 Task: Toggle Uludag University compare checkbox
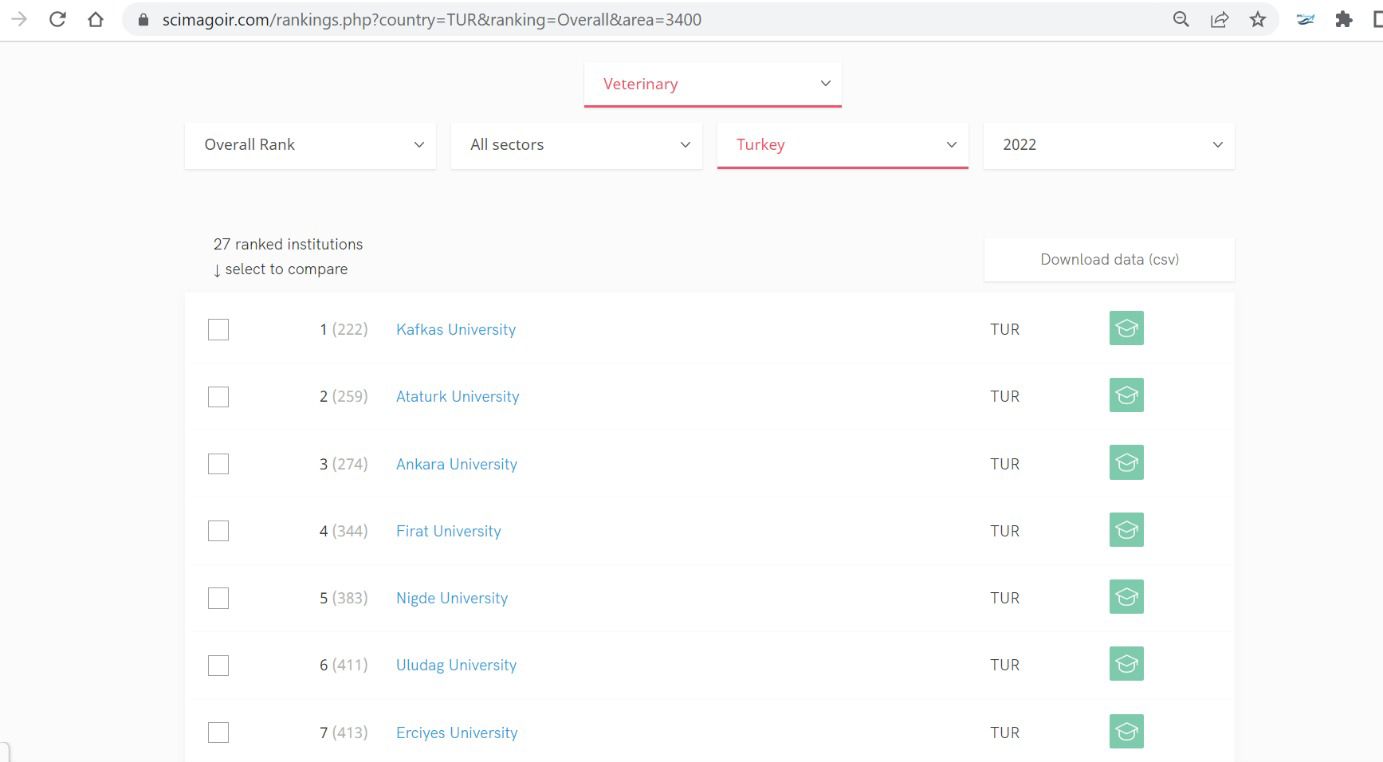coord(218,665)
